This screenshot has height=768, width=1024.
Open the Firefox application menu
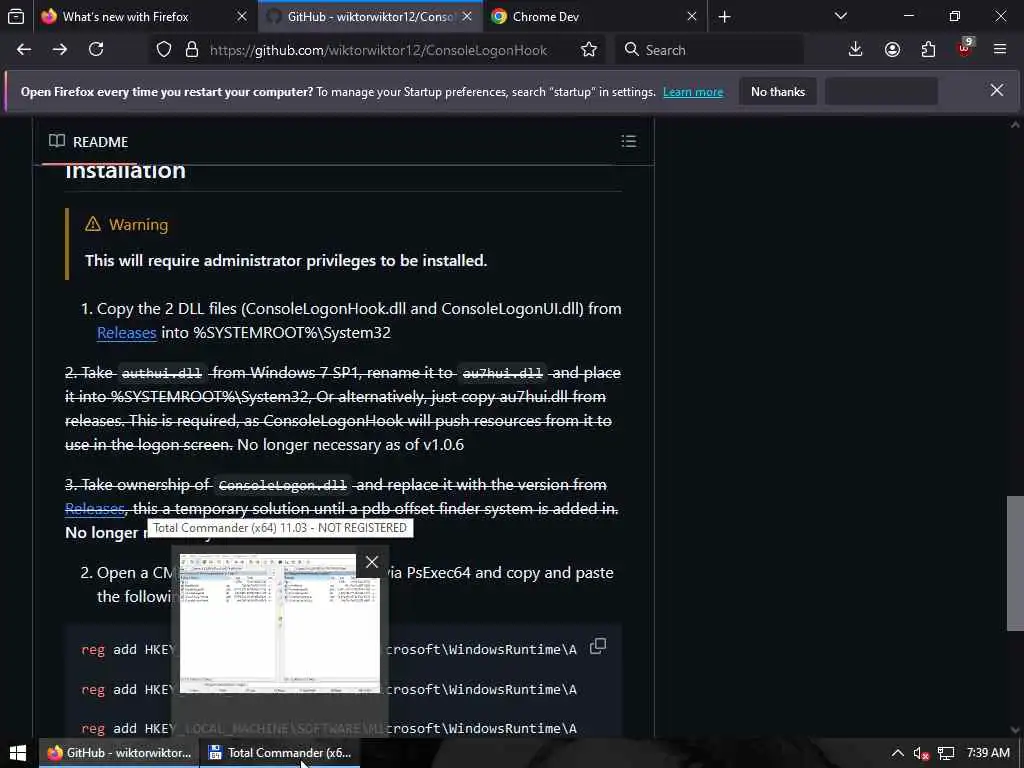tap(1000, 50)
